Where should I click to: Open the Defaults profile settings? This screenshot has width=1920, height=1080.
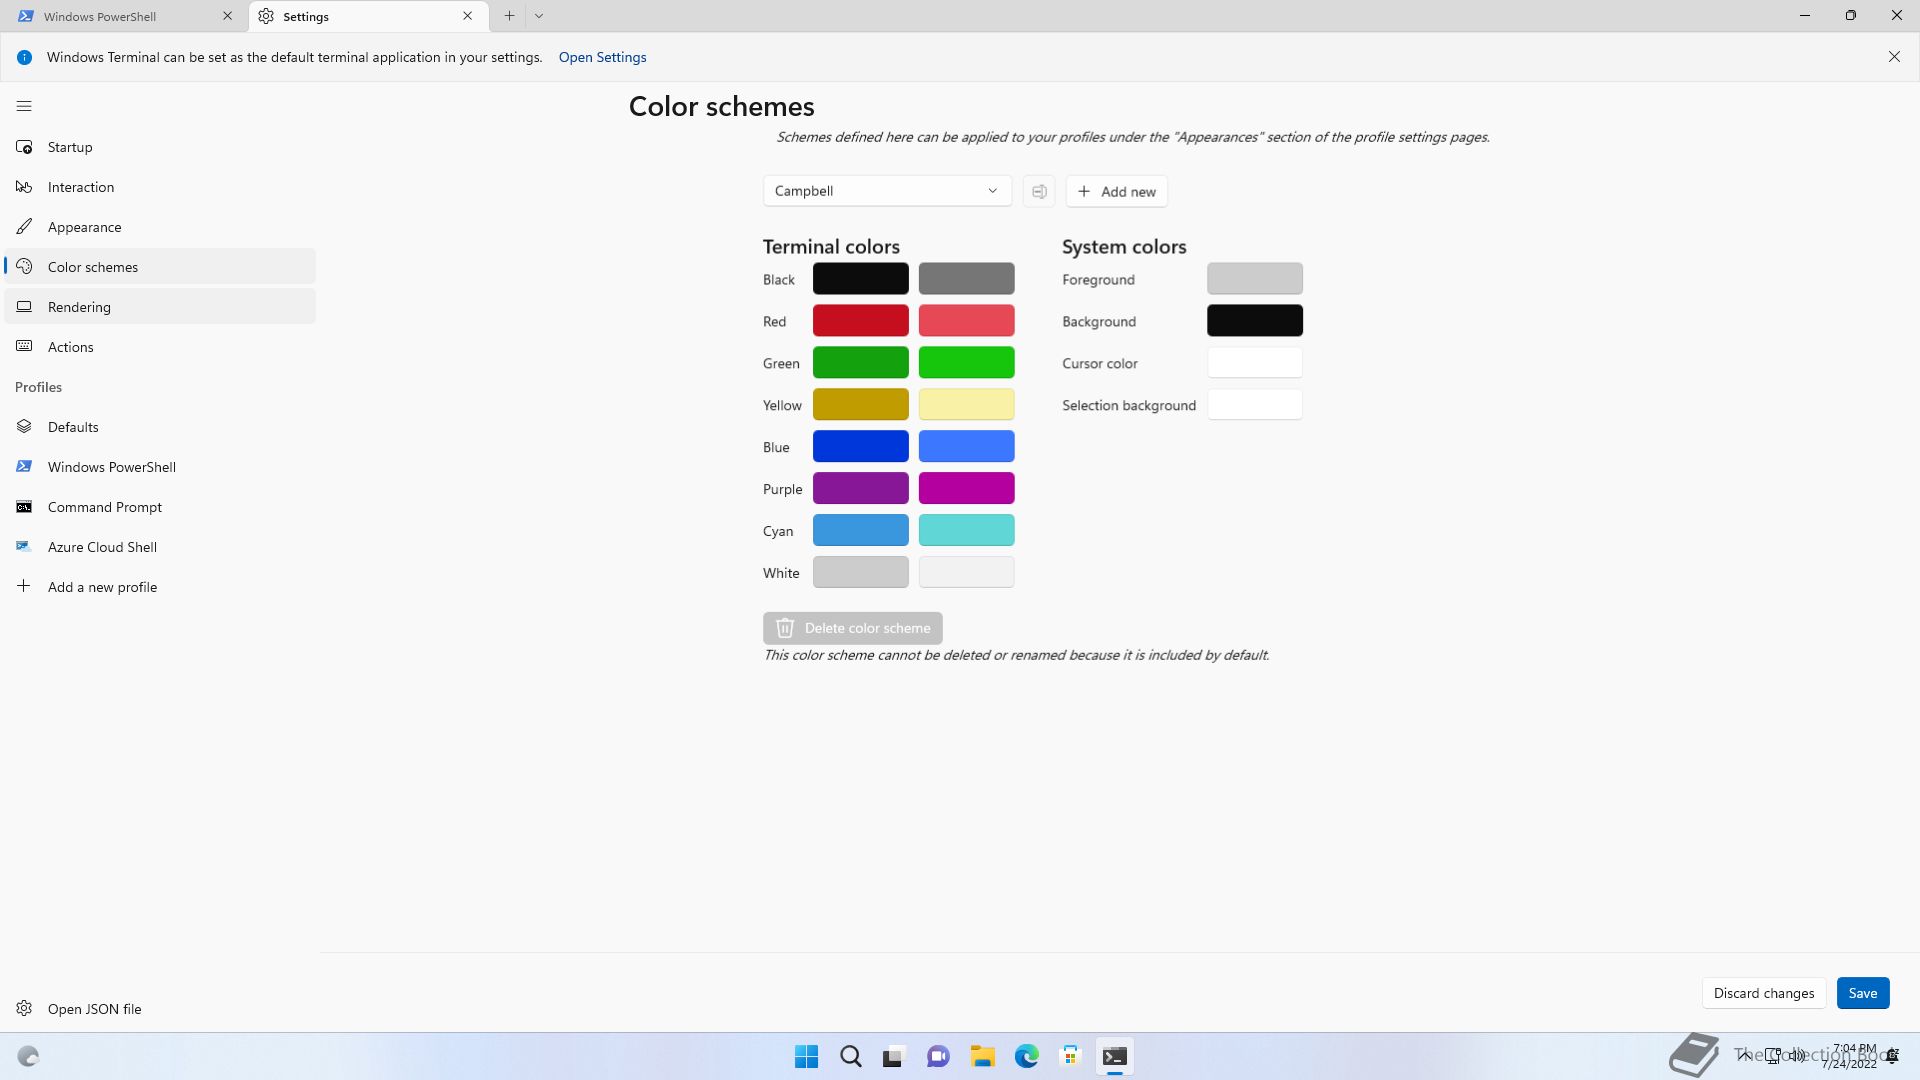tap(160, 427)
